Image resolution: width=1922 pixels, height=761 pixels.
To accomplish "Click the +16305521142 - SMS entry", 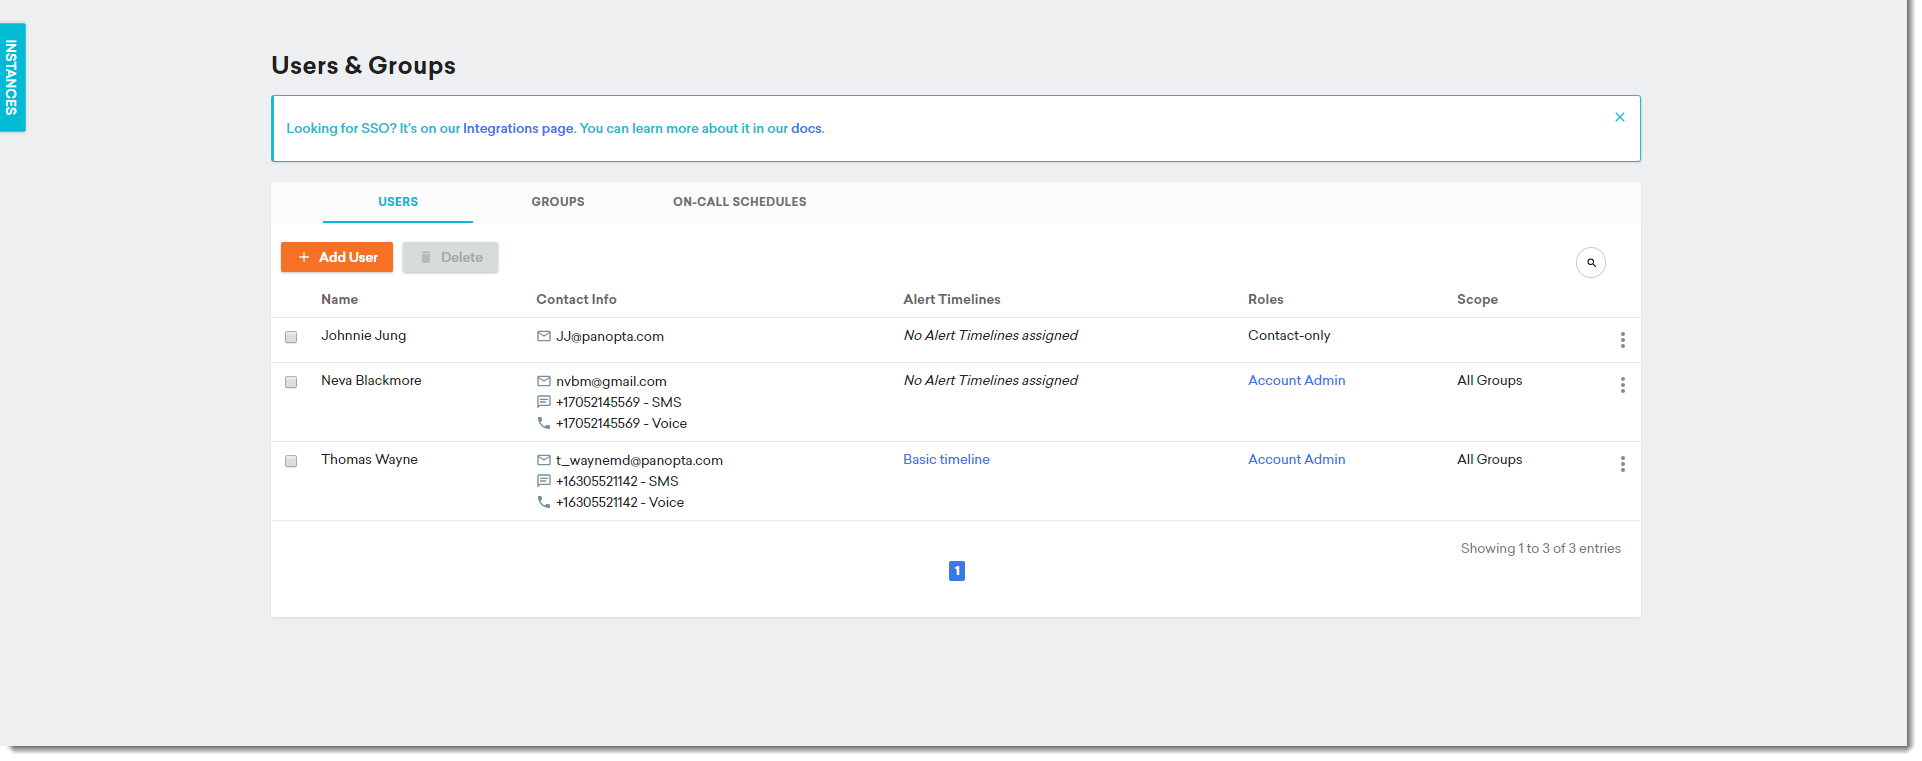I will 617,481.
